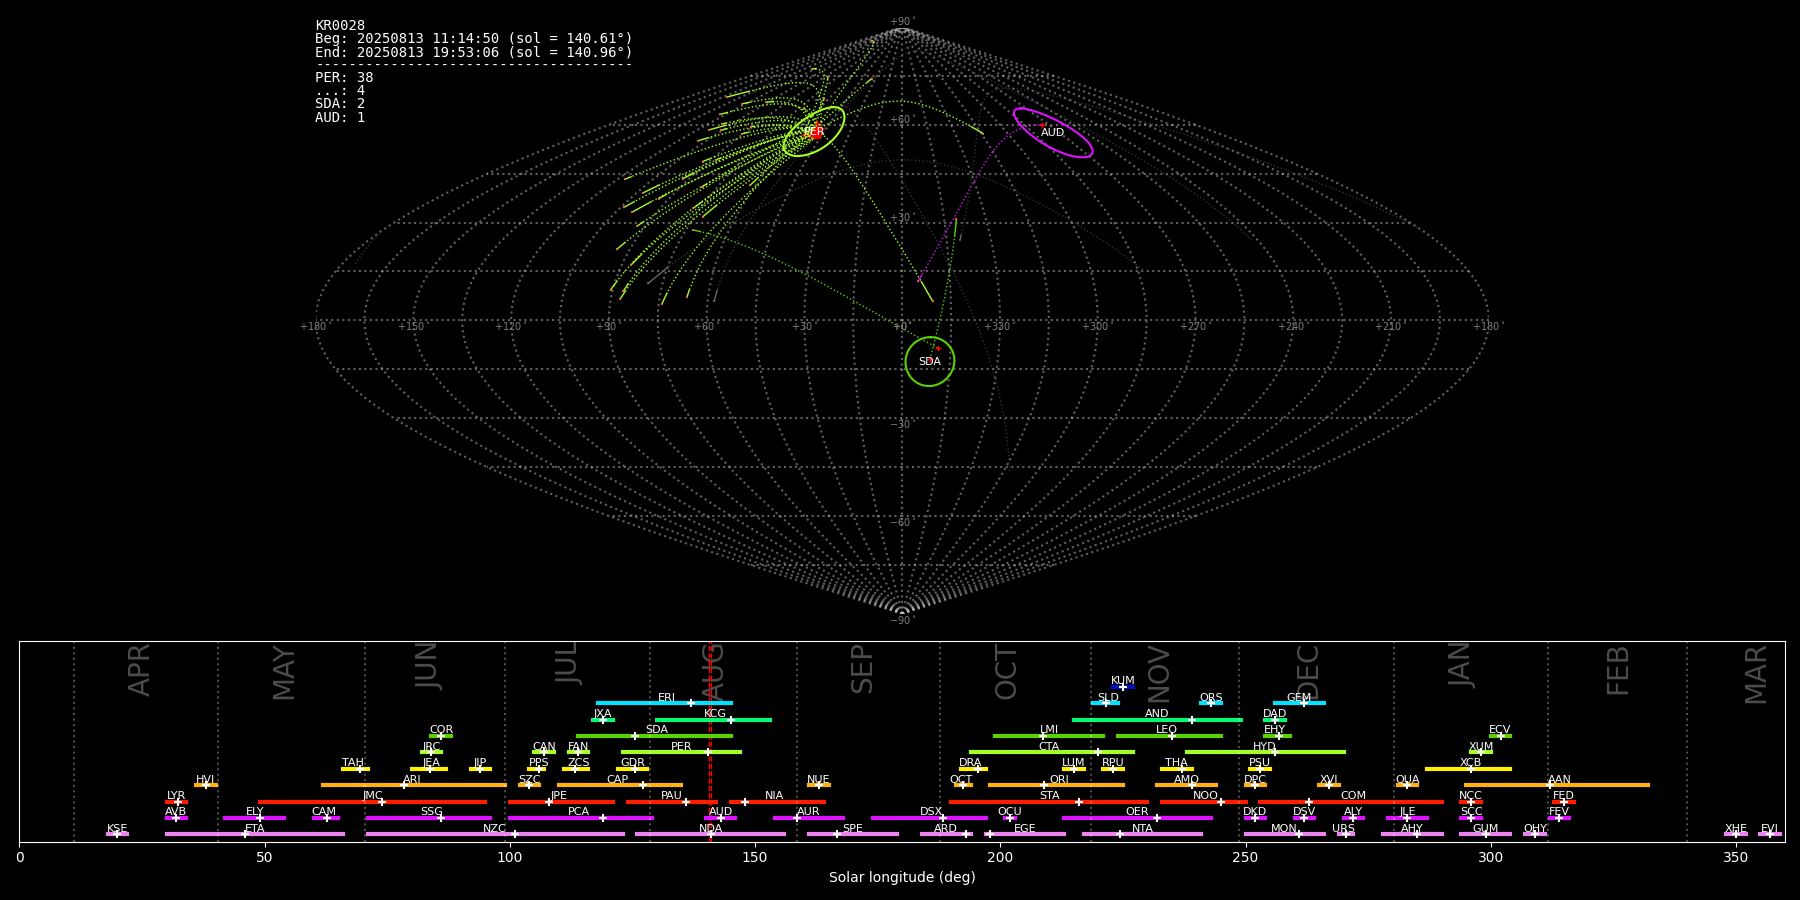The width and height of the screenshot is (1800, 900).
Task: Click the DRA shower label in timeline
Action: tap(970, 763)
